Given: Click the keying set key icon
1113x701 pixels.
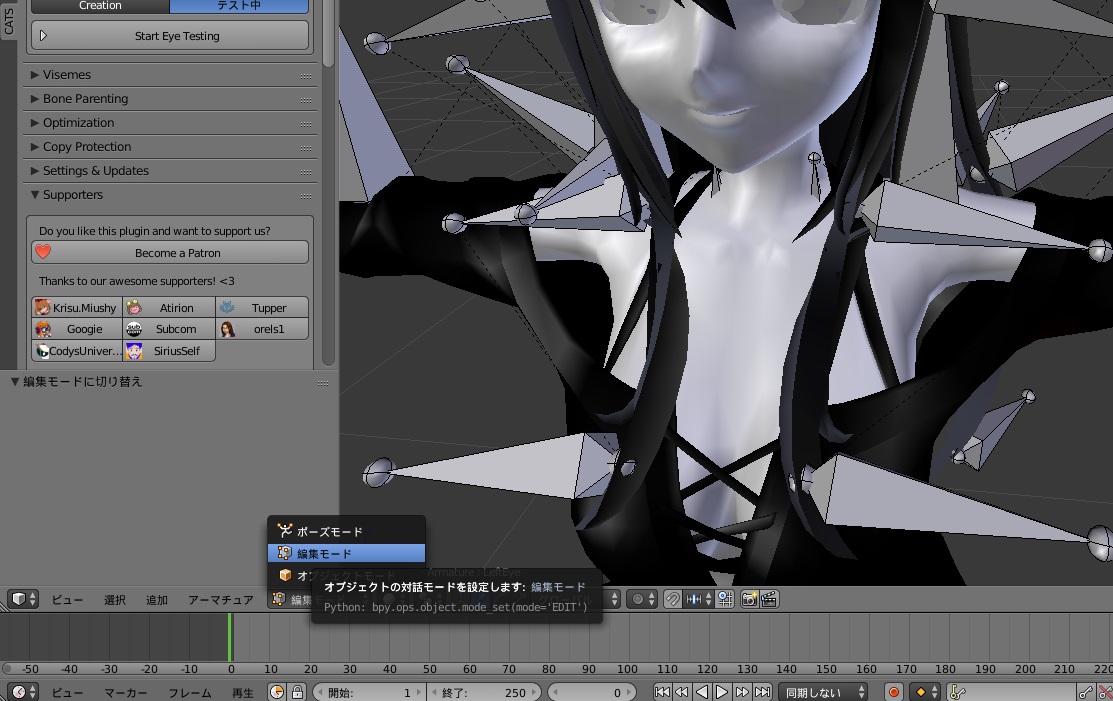Looking at the screenshot, I should pos(957,692).
